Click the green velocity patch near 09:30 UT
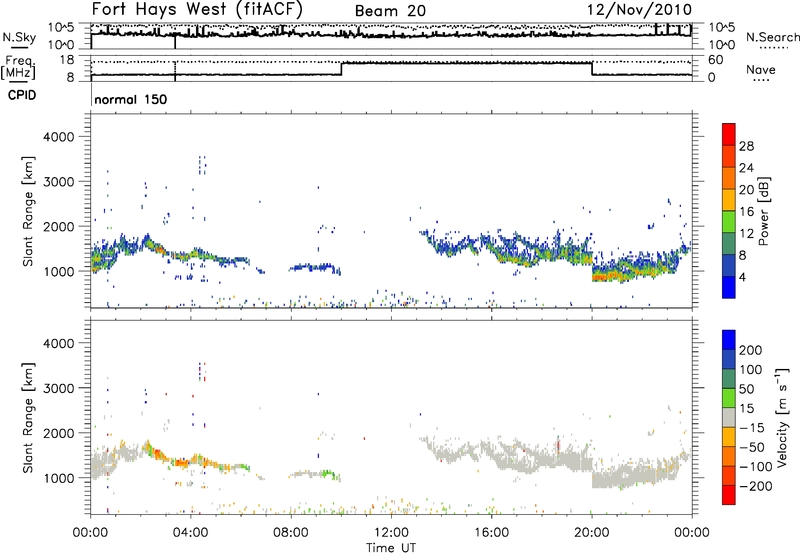Screen dimensions: 800x554 pyautogui.click(x=327, y=474)
